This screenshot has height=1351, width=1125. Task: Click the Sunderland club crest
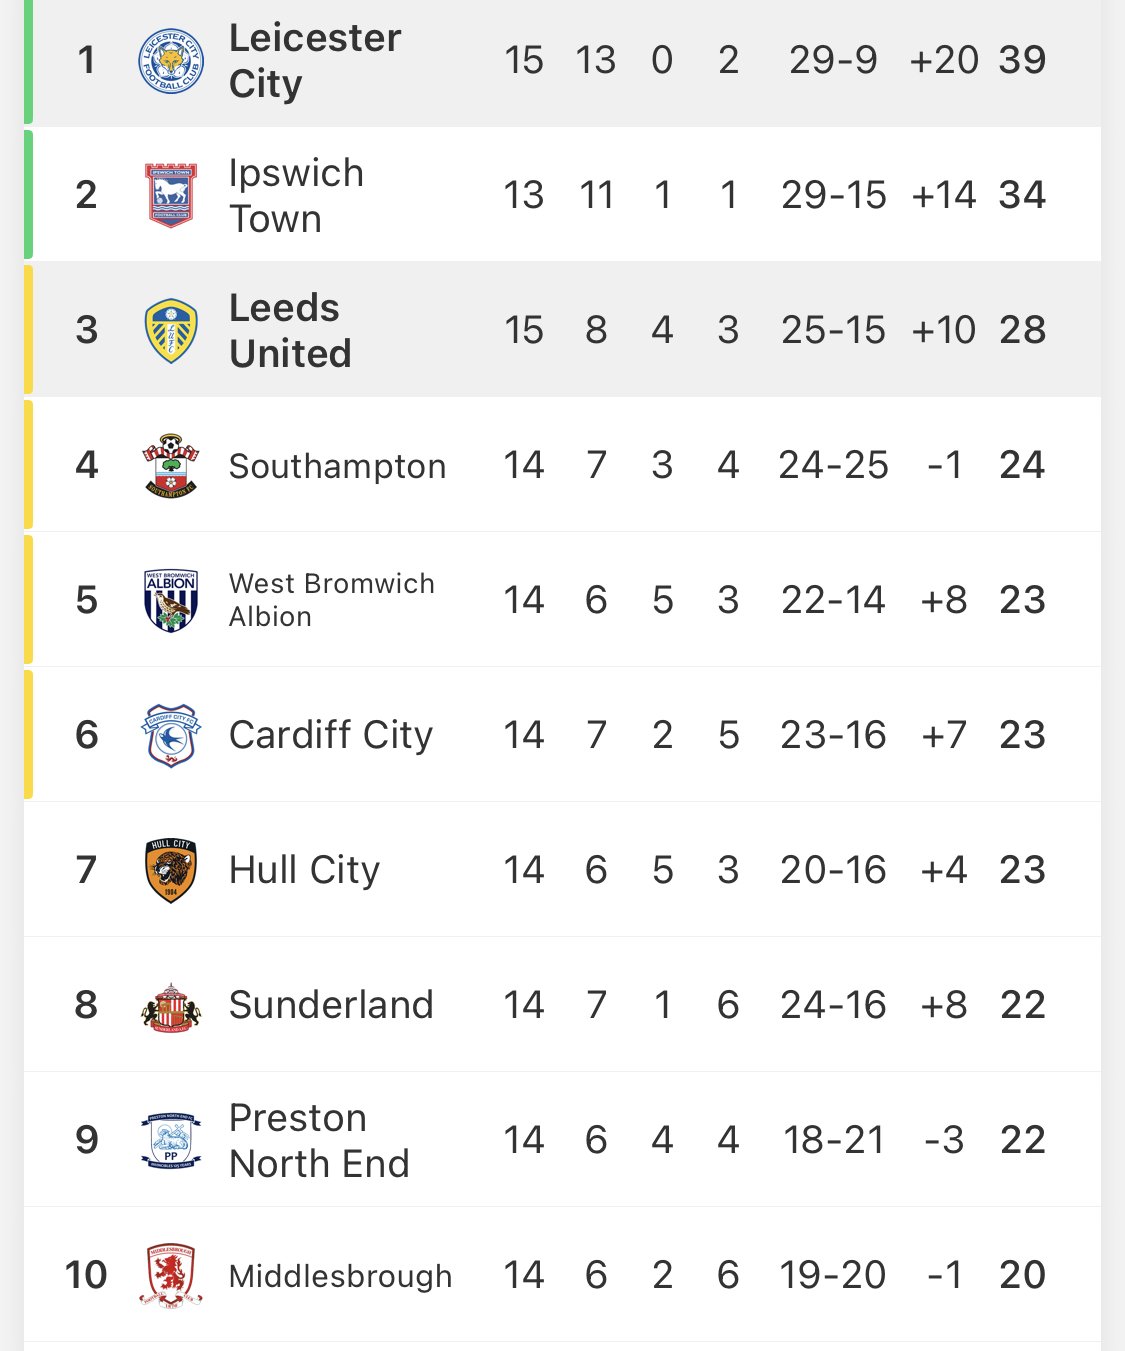(x=171, y=1006)
